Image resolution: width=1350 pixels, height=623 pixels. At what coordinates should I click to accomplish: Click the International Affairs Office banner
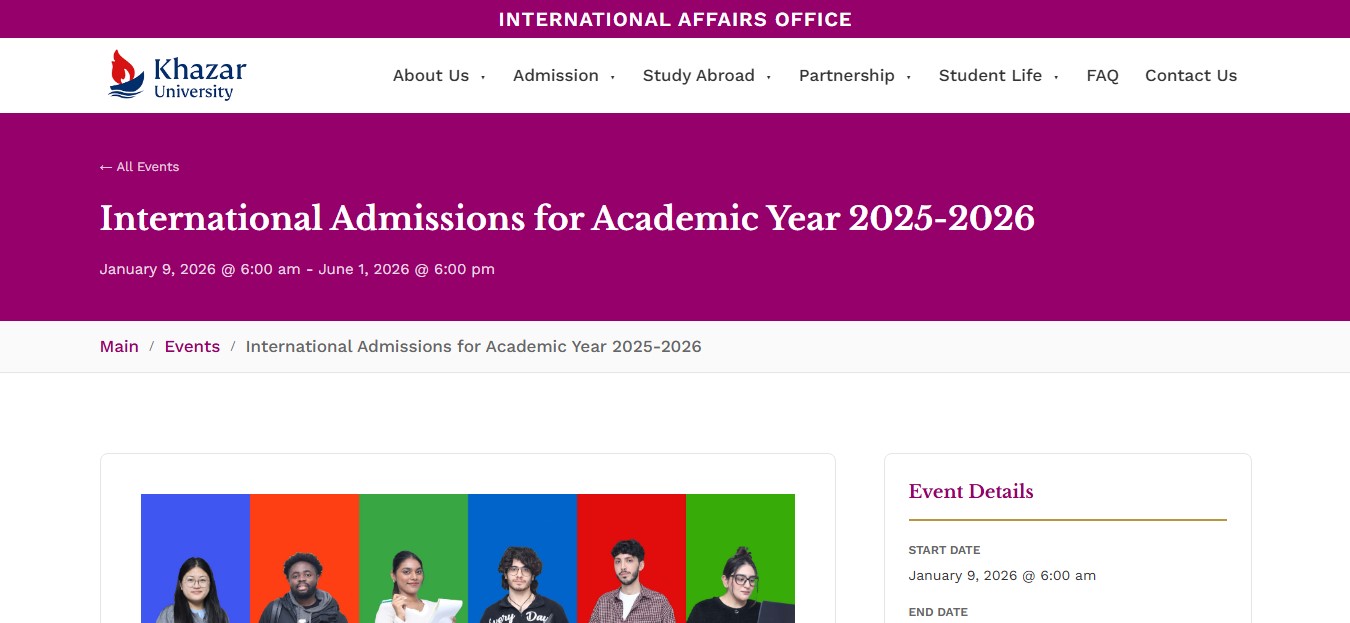coord(675,19)
